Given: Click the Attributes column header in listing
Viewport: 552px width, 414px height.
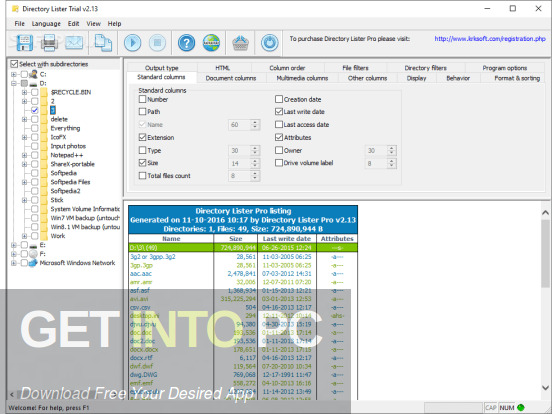Looking at the screenshot, I should 337,239.
